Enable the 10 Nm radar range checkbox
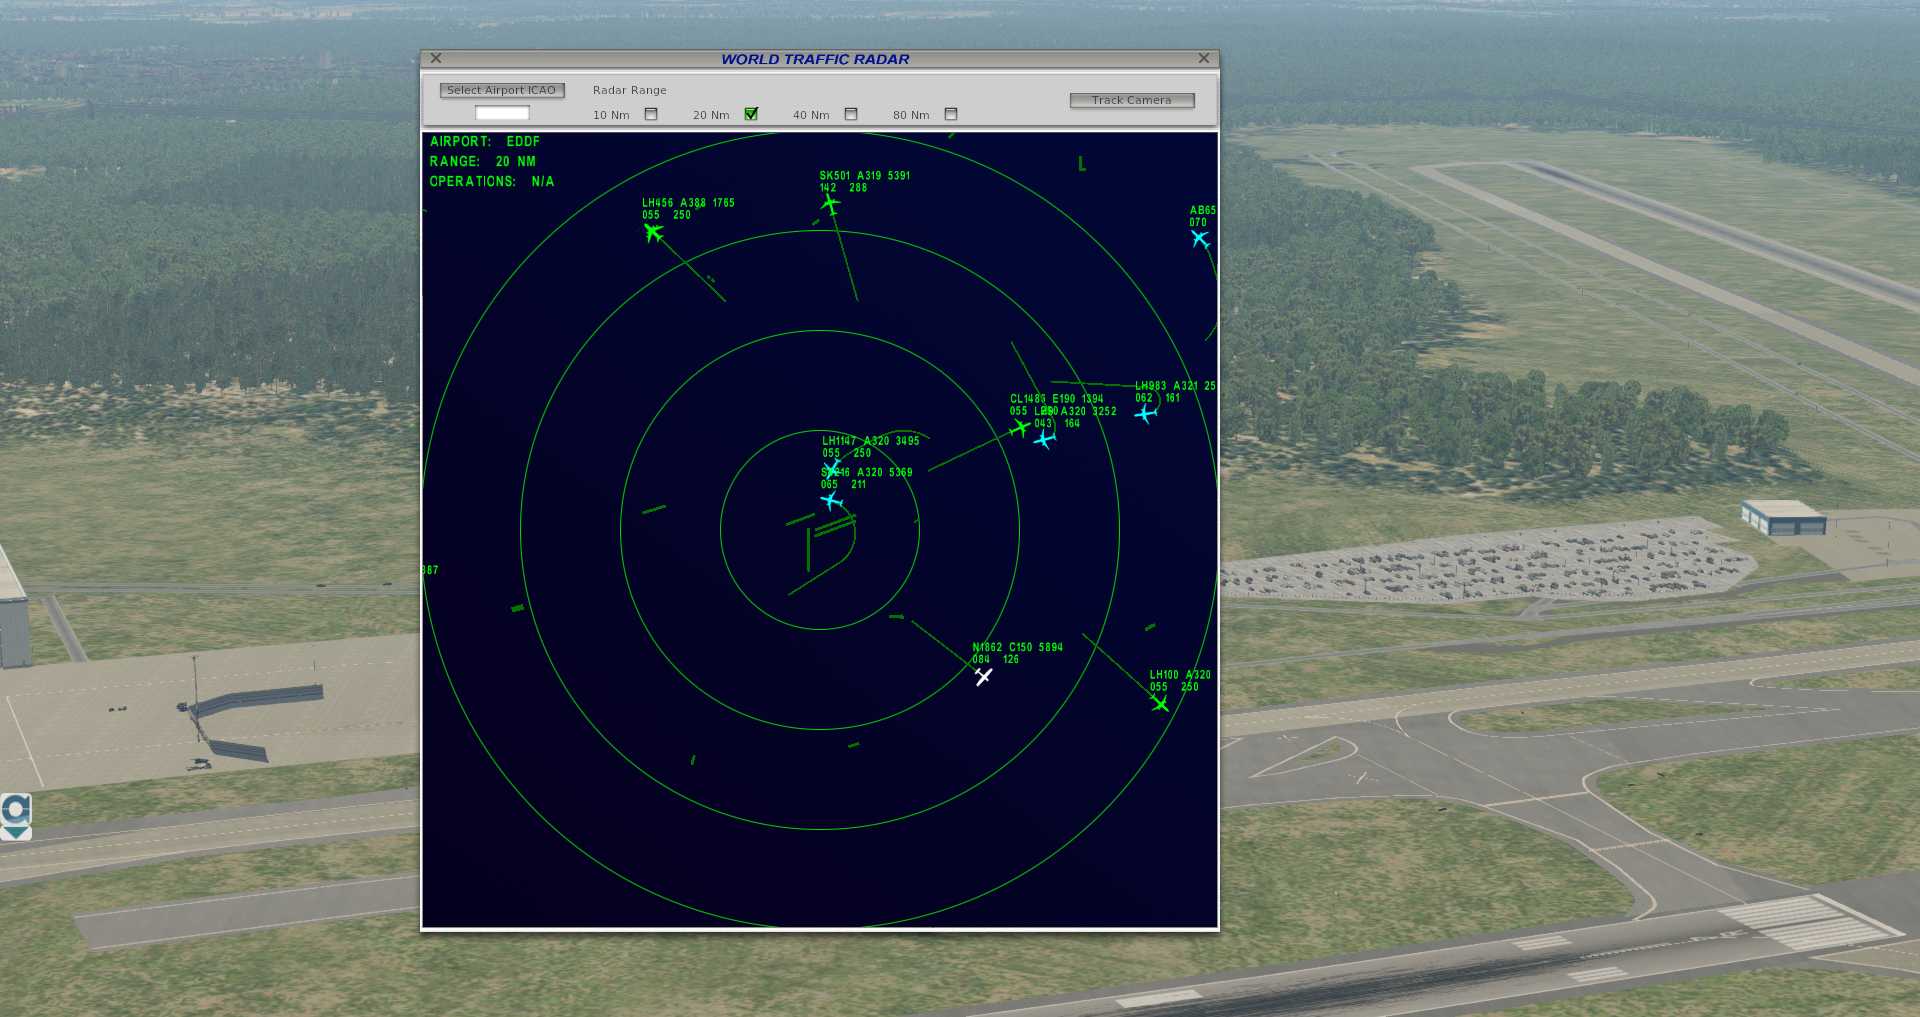The height and width of the screenshot is (1017, 1920). pyautogui.click(x=651, y=114)
